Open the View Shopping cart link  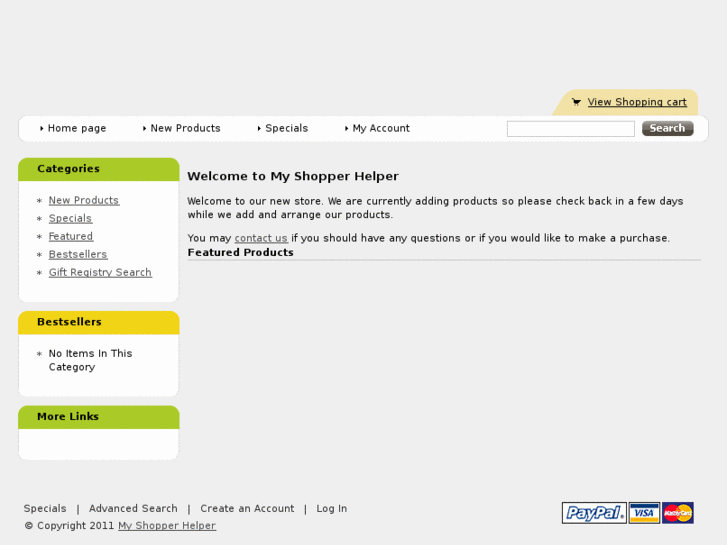pos(637,102)
